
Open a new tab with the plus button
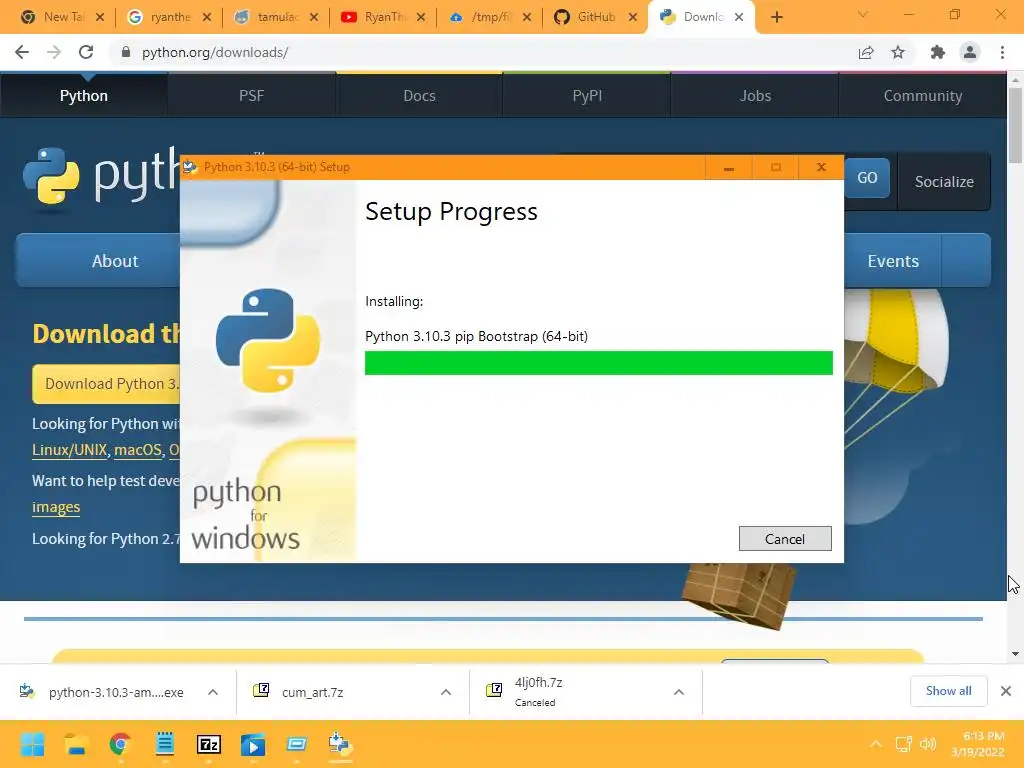[x=776, y=17]
